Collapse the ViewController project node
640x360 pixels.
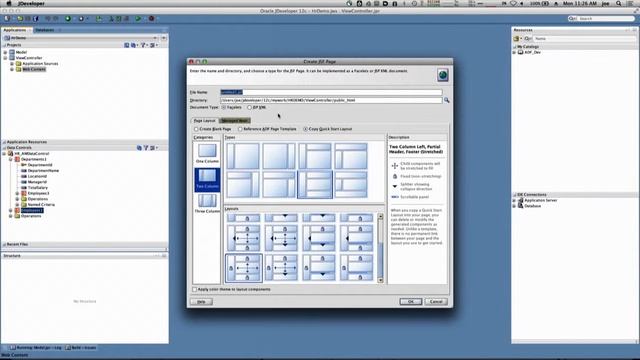point(5,58)
